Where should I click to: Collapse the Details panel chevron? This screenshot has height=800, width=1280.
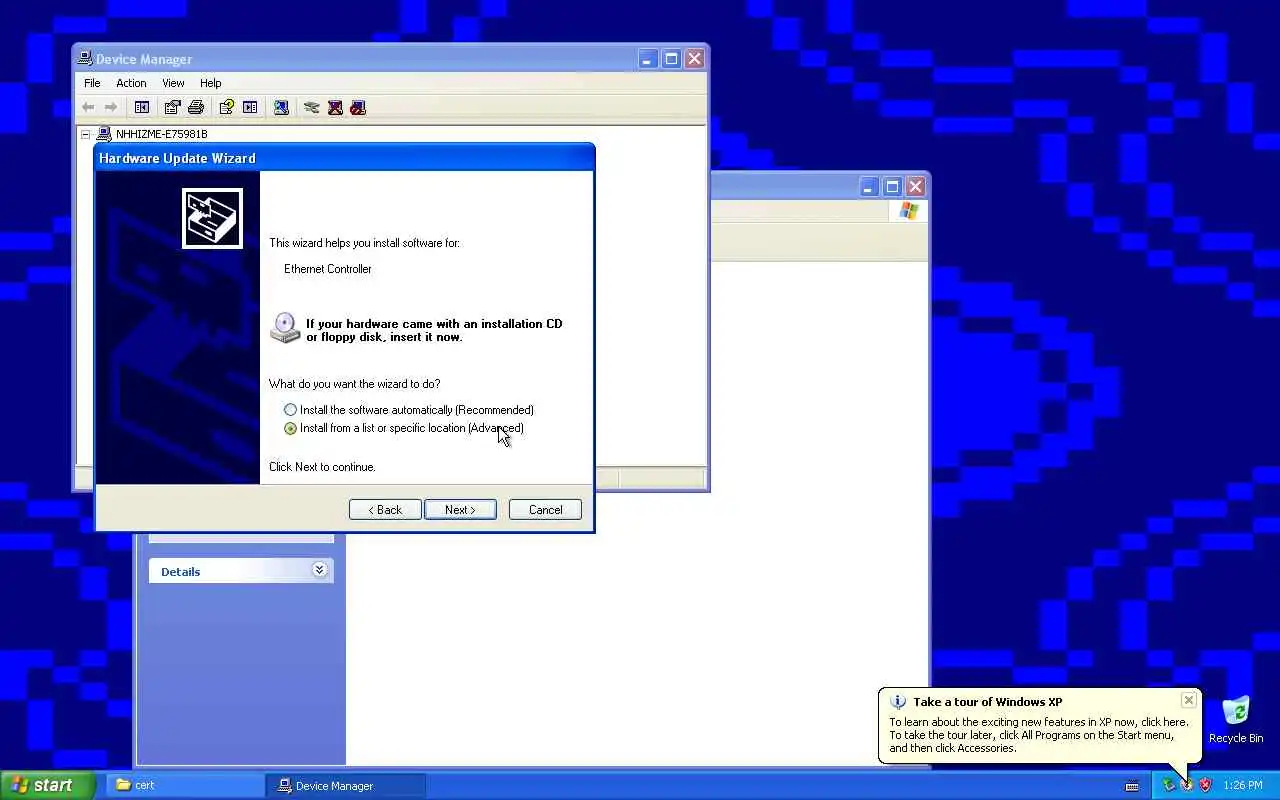pyautogui.click(x=319, y=570)
